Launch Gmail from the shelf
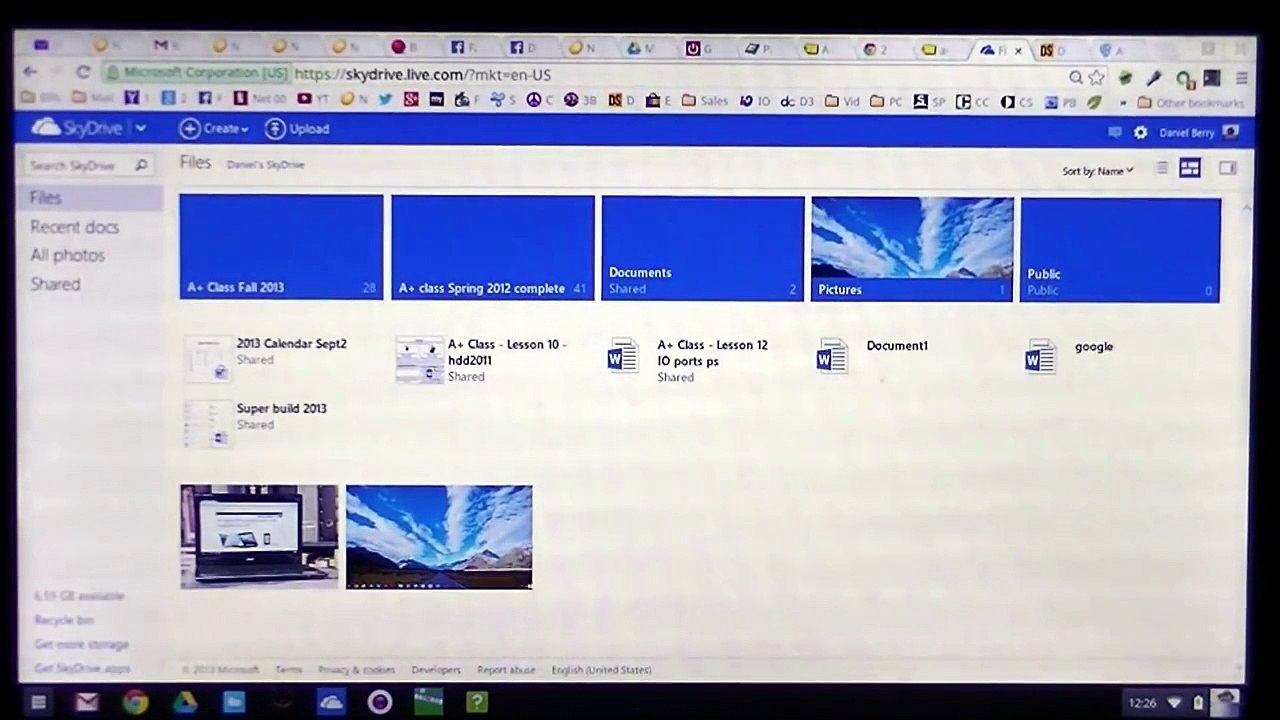The height and width of the screenshot is (720, 1280). tap(87, 702)
